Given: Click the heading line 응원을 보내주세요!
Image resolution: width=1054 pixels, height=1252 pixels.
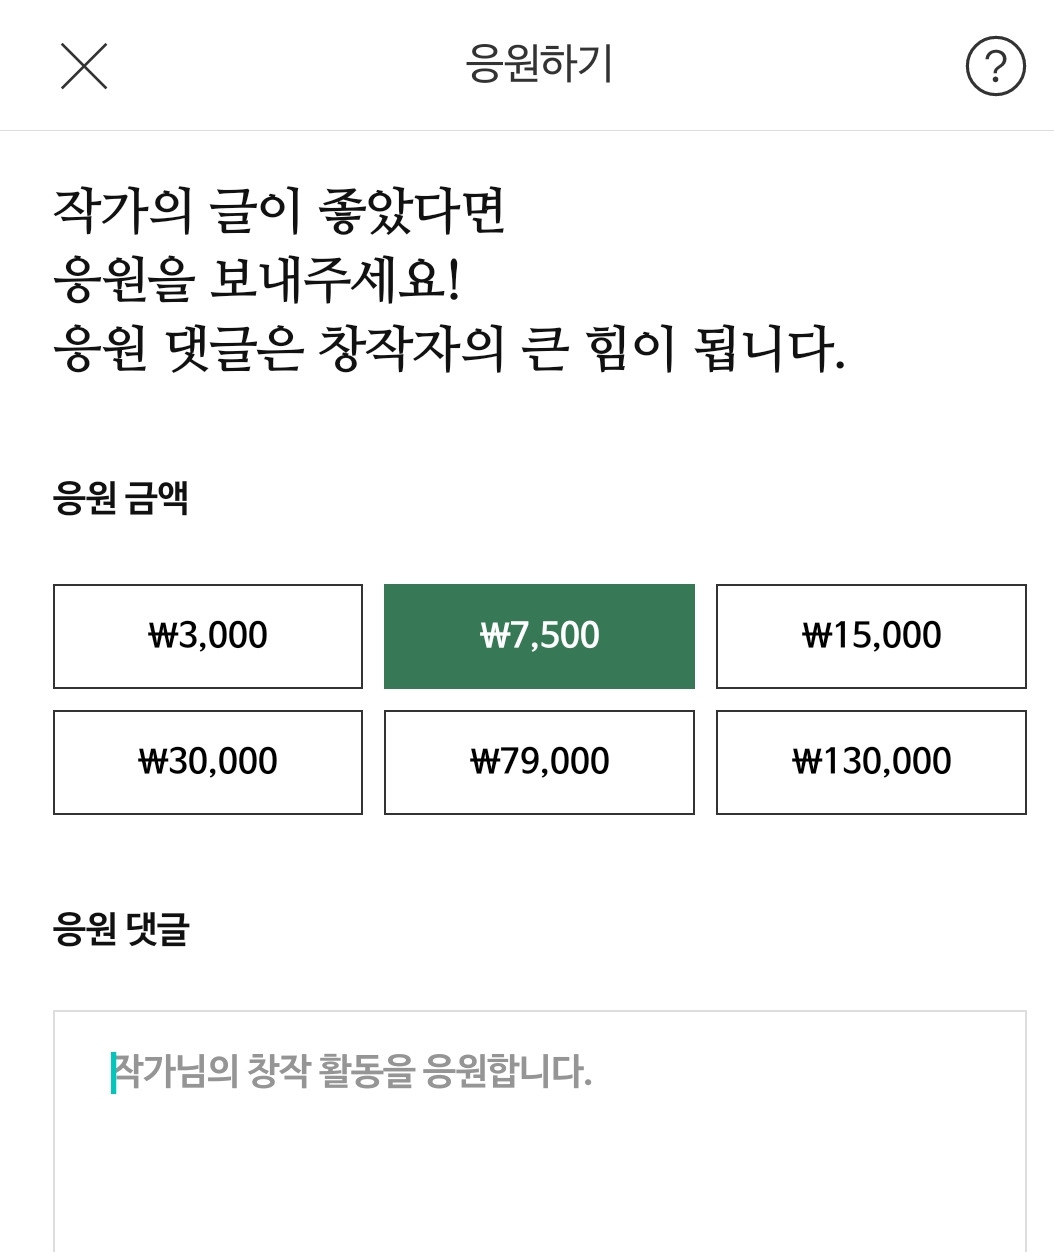Looking at the screenshot, I should [x=257, y=280].
